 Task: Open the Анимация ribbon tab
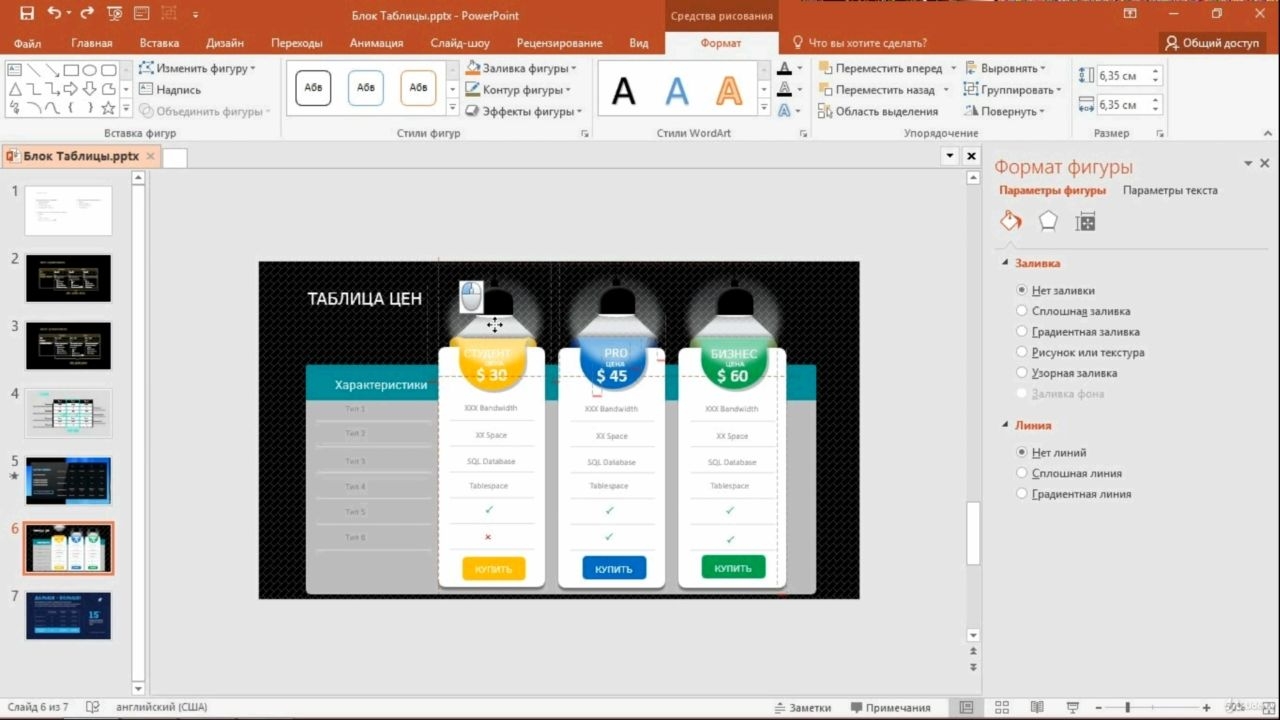376,43
